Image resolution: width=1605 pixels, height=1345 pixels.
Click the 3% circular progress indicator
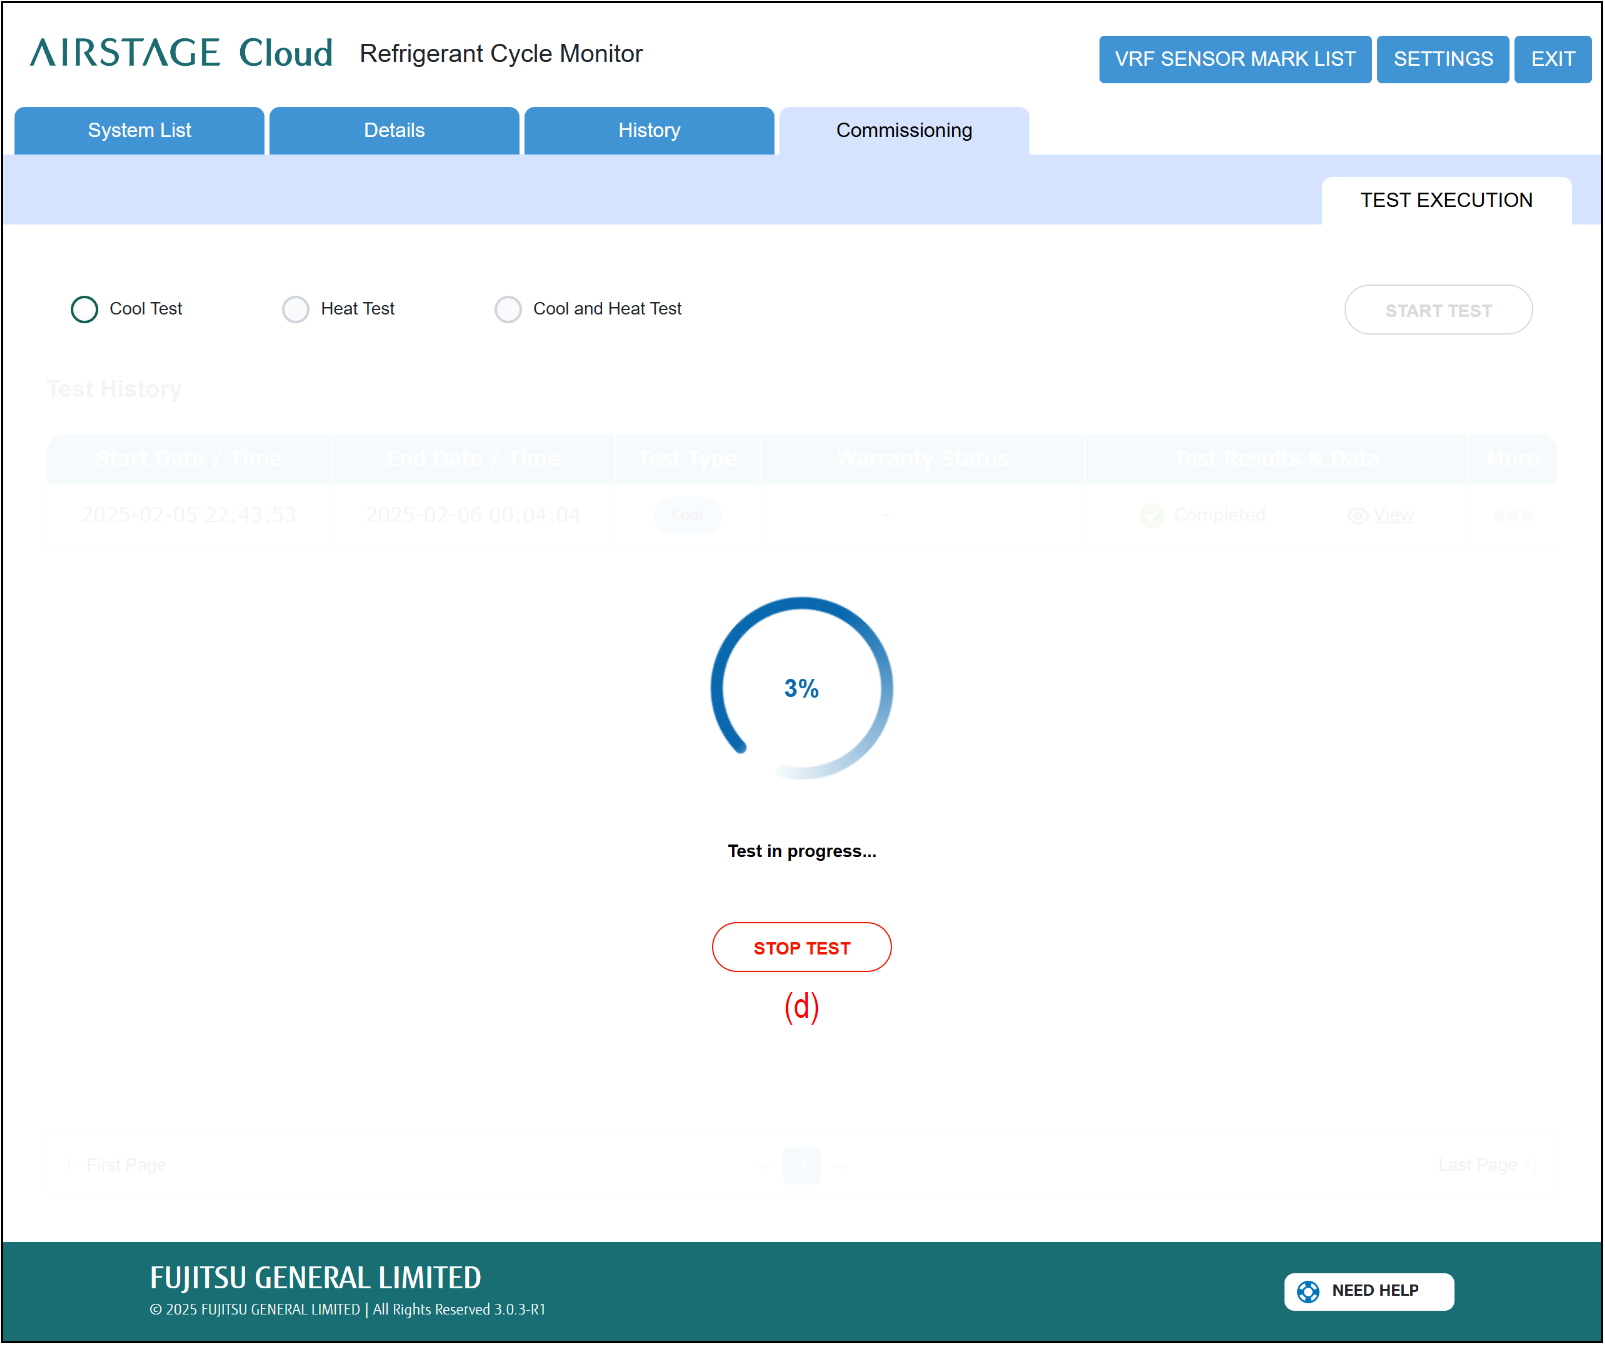[801, 688]
